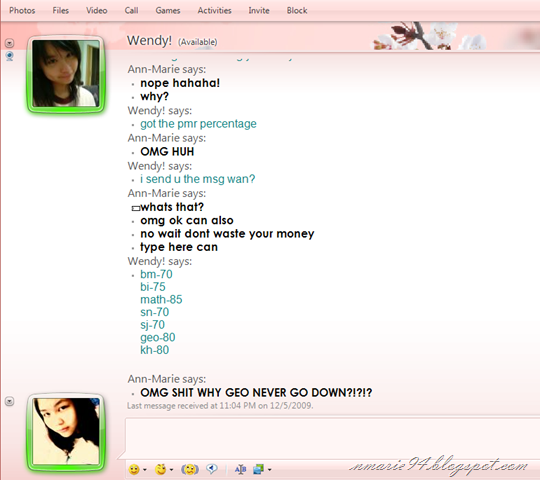Screen dimensions: 540x480
Task: Click the message "whats that?"
Action: 172,207
